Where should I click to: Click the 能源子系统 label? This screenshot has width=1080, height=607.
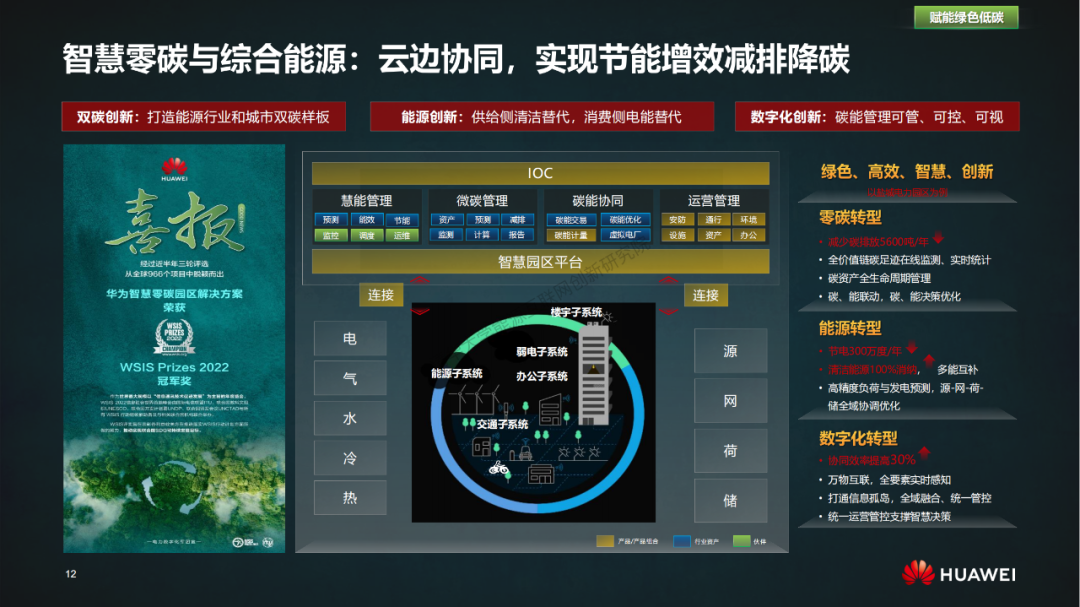[457, 373]
